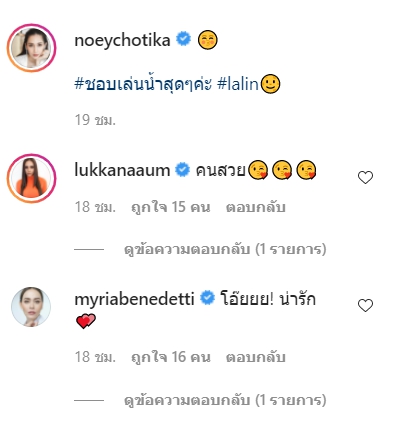Click lukkanaaum's verified badge
Screen dimensions: 401x425
coord(182,170)
